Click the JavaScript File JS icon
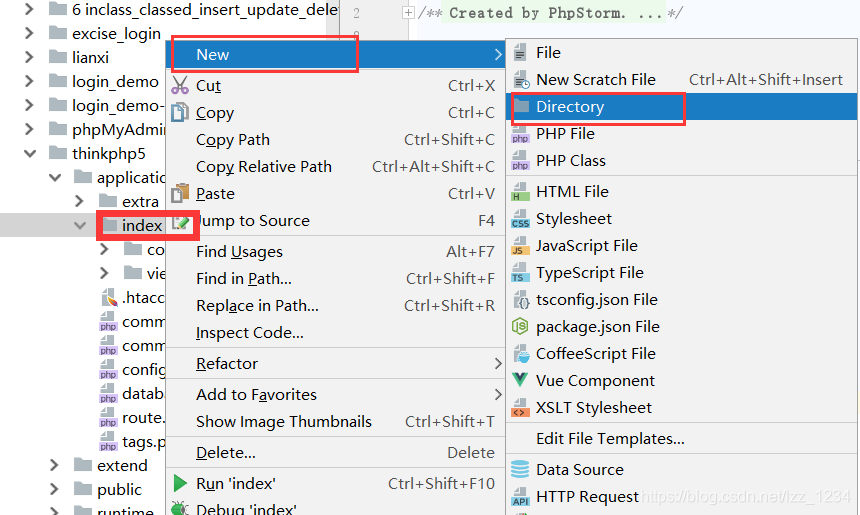The image size is (860, 515). pyautogui.click(x=520, y=246)
